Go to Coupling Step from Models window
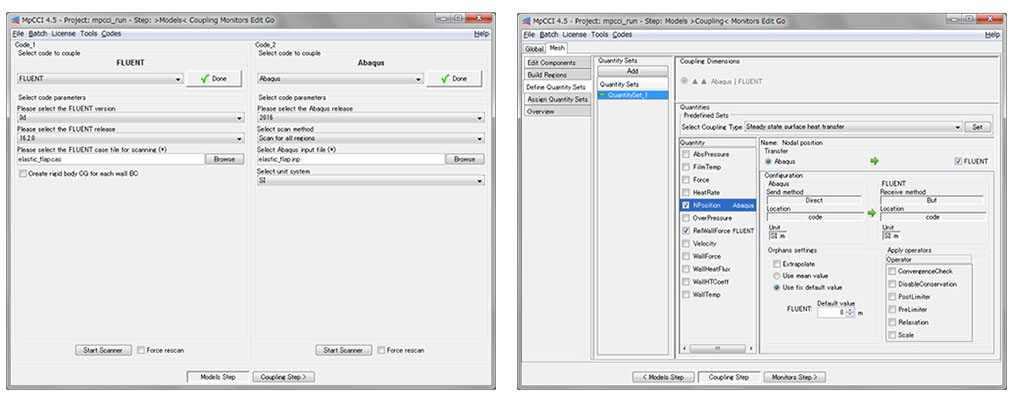Viewport: 1013px width, 393px height. coord(283,377)
